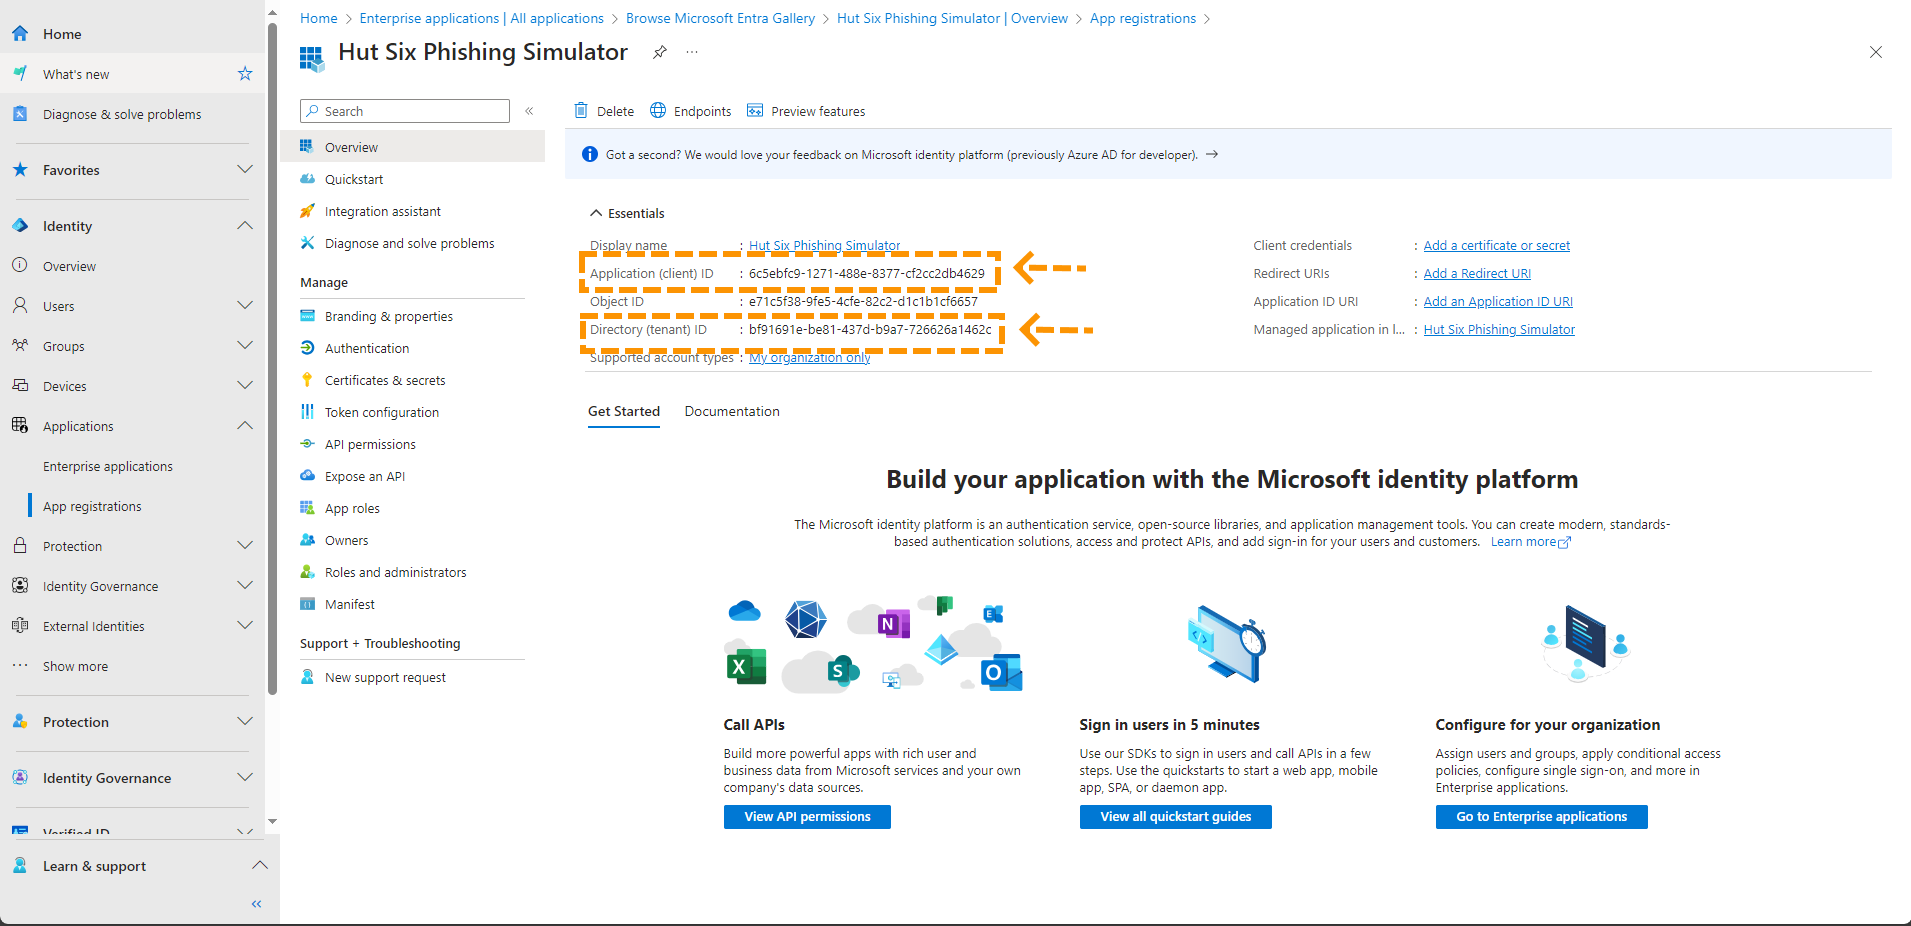Click Add a certificate or secret link
Screen dimensions: 1911x926
[1496, 245]
